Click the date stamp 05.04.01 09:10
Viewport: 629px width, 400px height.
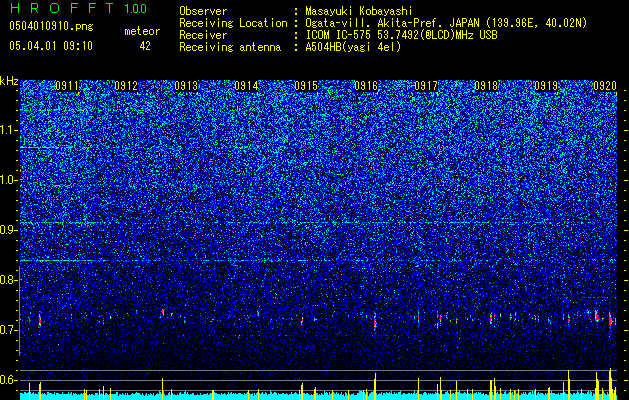tap(51, 46)
